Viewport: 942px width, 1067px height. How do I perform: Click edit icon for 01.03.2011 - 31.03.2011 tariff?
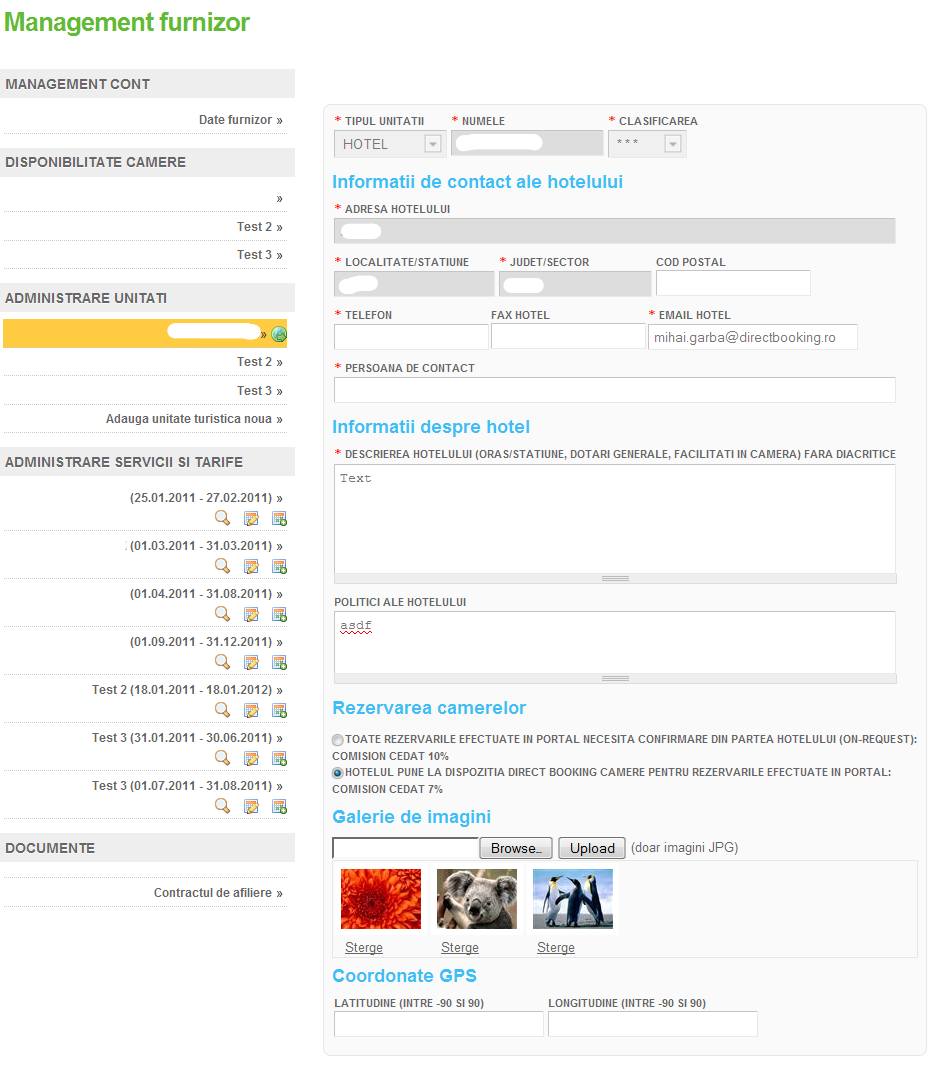pyautogui.click(x=251, y=566)
